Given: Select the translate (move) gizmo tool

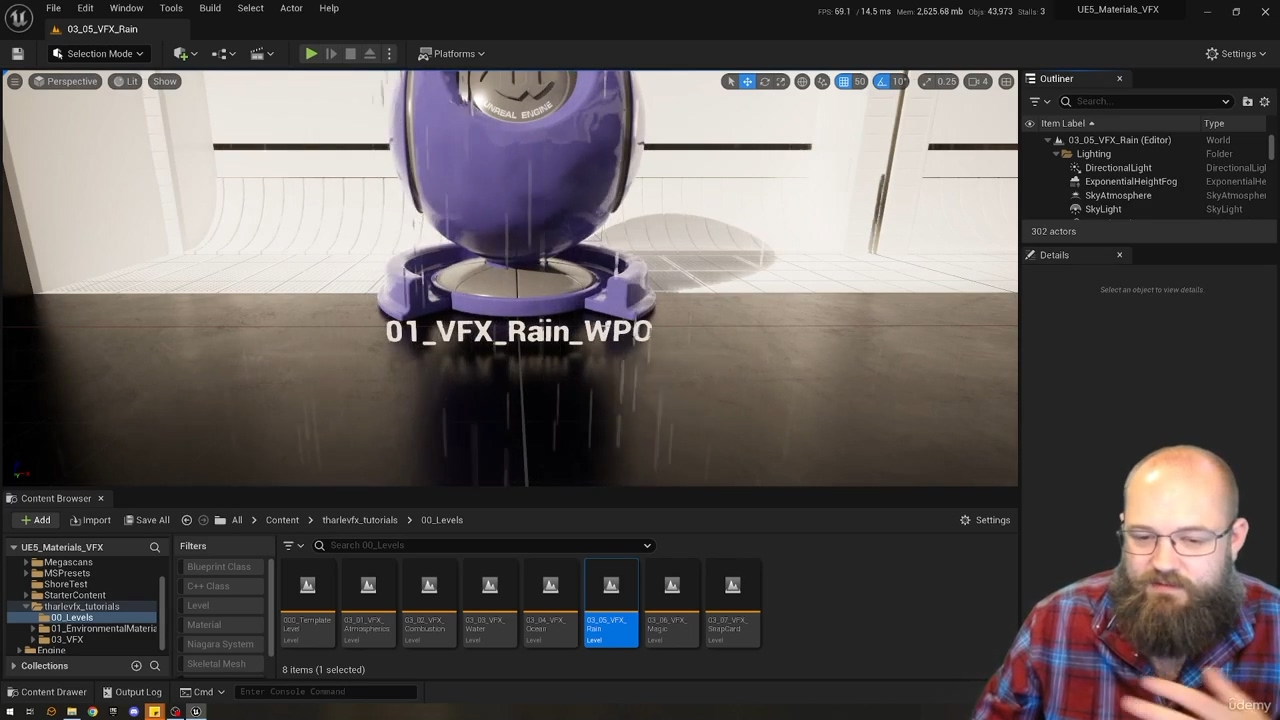Looking at the screenshot, I should 747,82.
